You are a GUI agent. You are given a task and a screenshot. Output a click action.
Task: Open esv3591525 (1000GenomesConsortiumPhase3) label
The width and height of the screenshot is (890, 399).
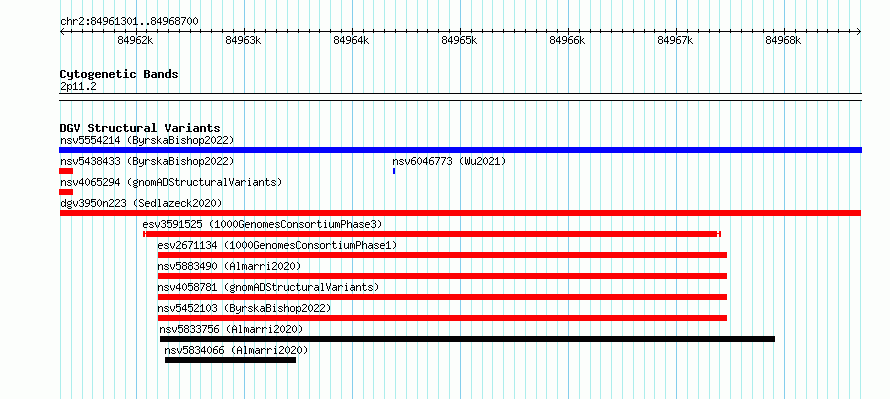(262, 224)
